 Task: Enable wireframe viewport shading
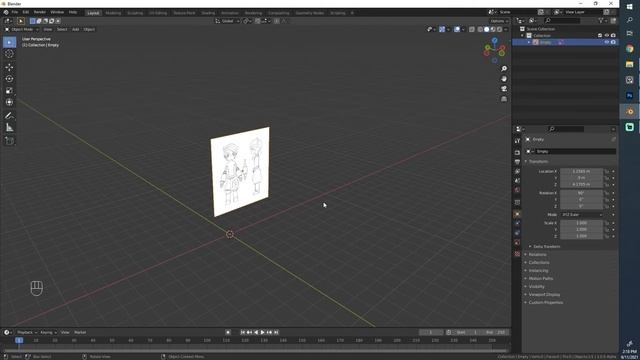pyautogui.click(x=480, y=29)
